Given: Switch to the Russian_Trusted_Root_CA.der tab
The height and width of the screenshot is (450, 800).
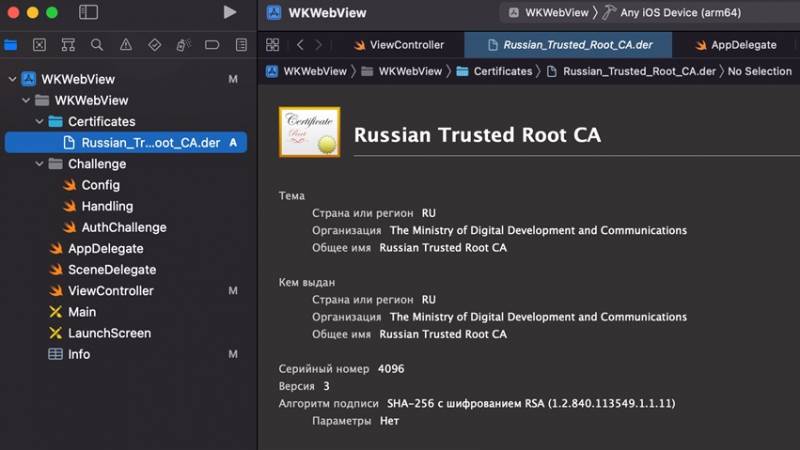Looking at the screenshot, I should (568, 45).
